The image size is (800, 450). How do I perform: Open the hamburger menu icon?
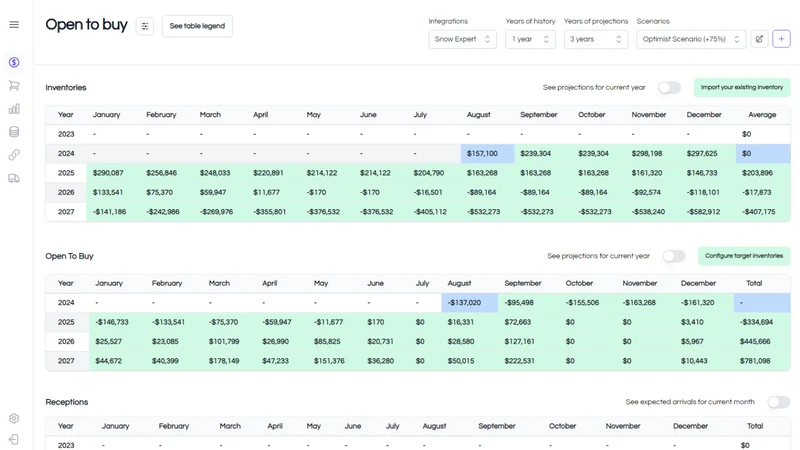coord(14,24)
